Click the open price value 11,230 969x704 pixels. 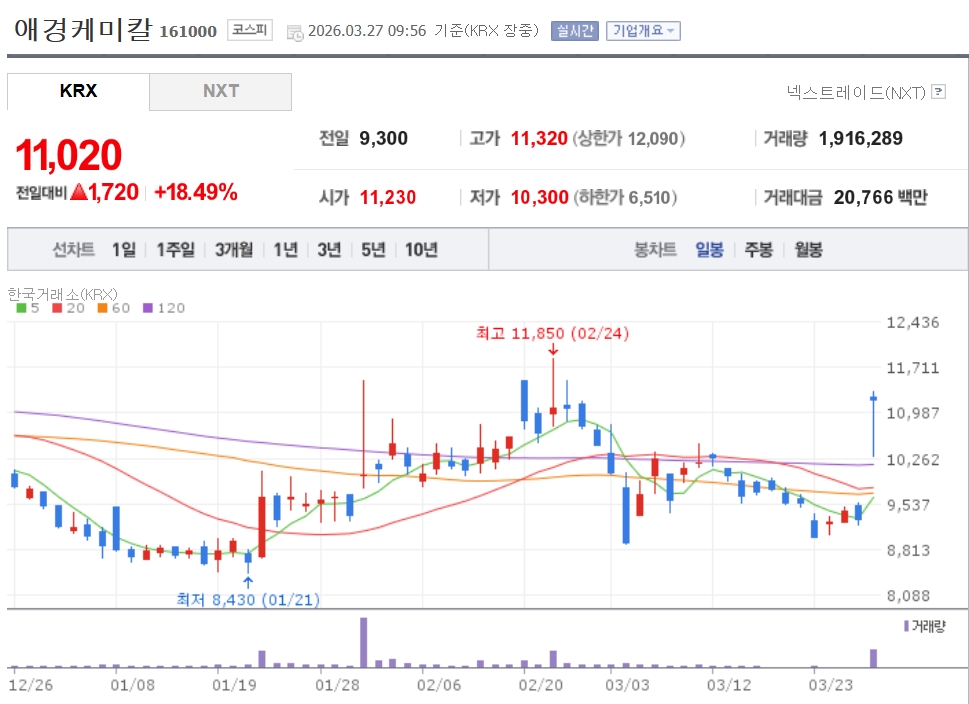[387, 197]
